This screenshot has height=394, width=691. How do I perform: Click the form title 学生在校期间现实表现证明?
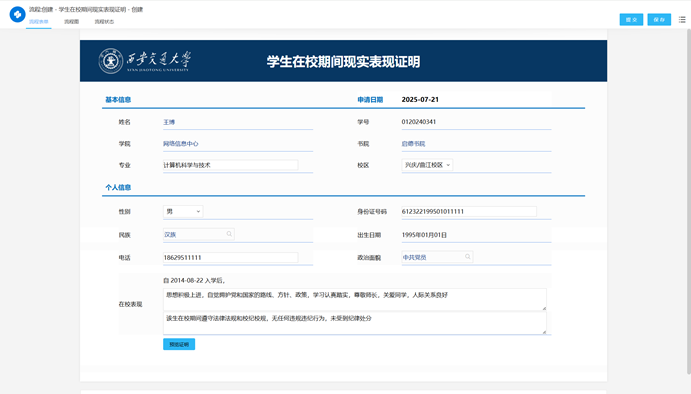[343, 62]
